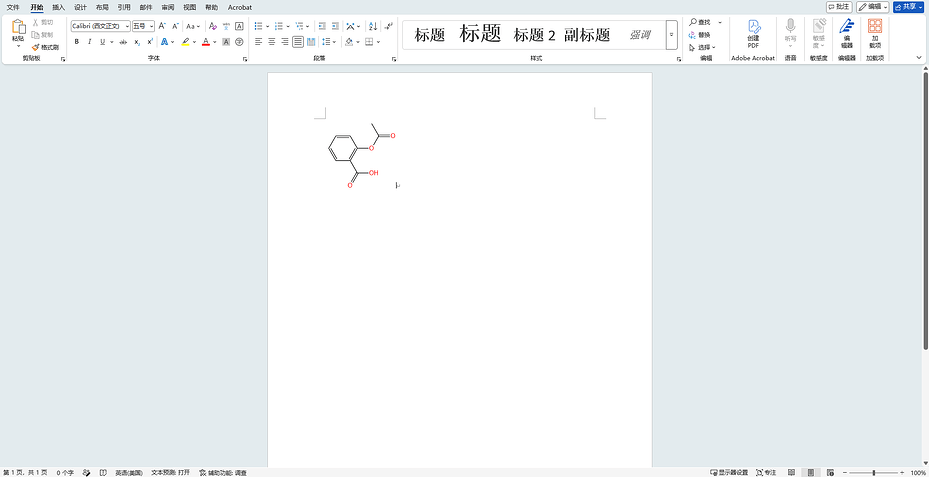The width and height of the screenshot is (929, 477).
Task: Click the Paste clipboard icon
Action: (18, 27)
